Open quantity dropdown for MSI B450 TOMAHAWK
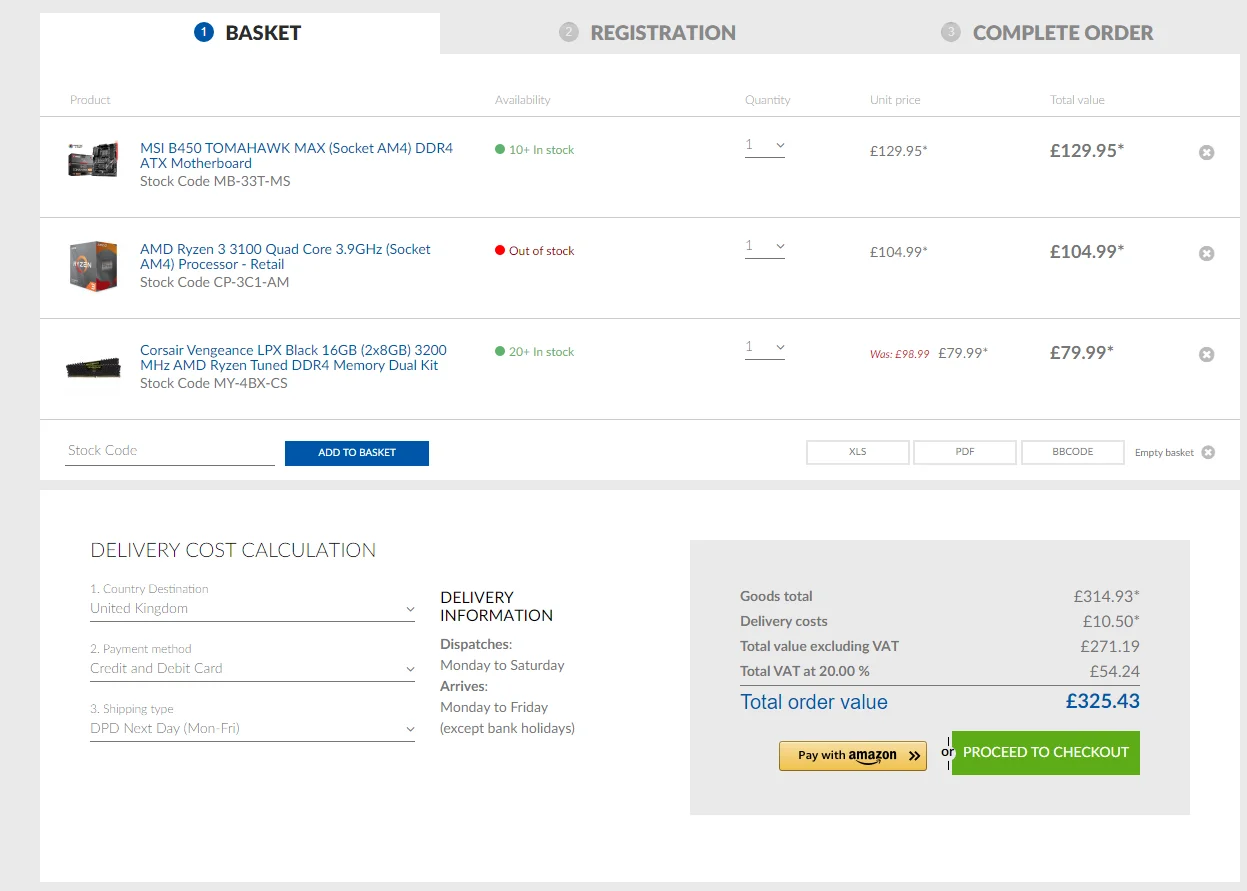The height and width of the screenshot is (891, 1247). click(x=765, y=146)
